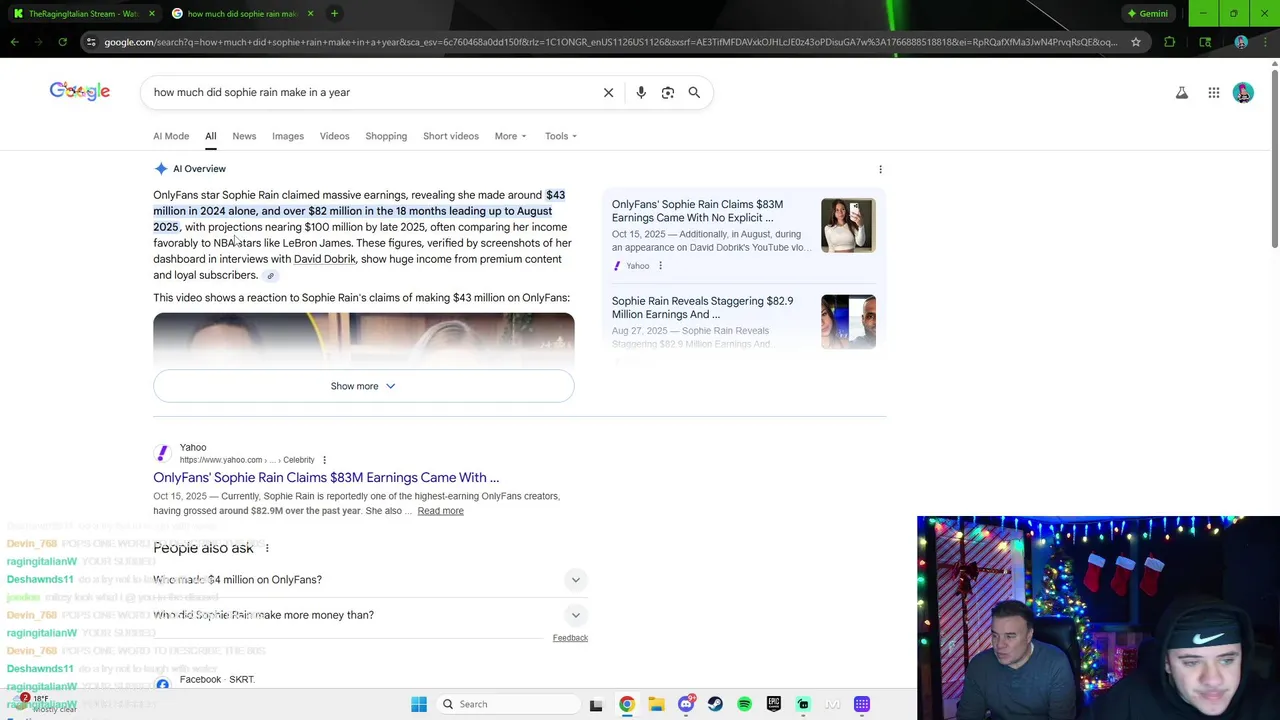Screen dimensions: 1280x720
Task: Open Google account profile avatar
Action: 1243,93
